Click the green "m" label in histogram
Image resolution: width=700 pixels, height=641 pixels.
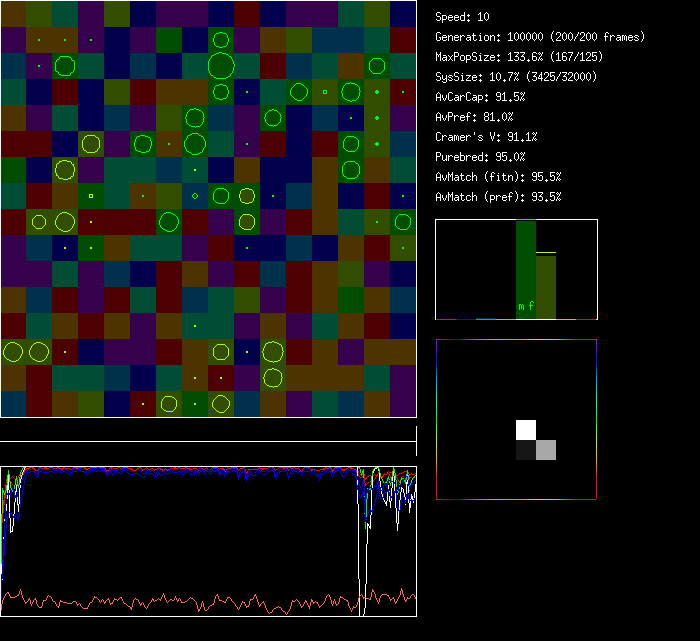tap(521, 306)
